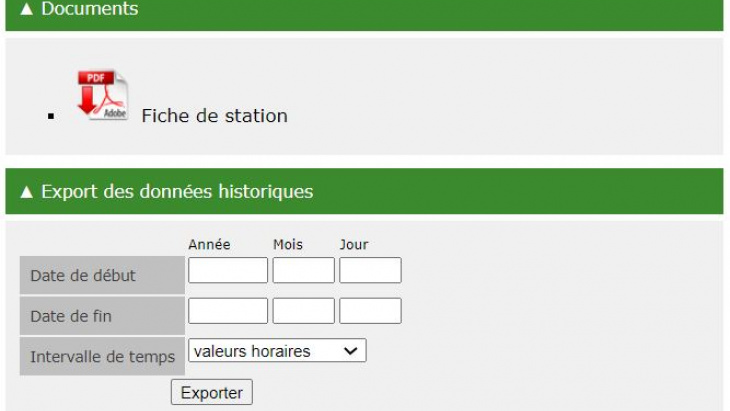Focus the Date de fin month field

point(303,311)
